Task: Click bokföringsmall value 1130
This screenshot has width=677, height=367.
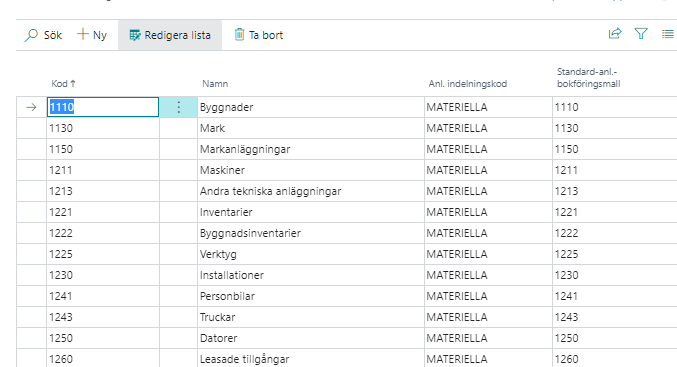Action: (566, 128)
